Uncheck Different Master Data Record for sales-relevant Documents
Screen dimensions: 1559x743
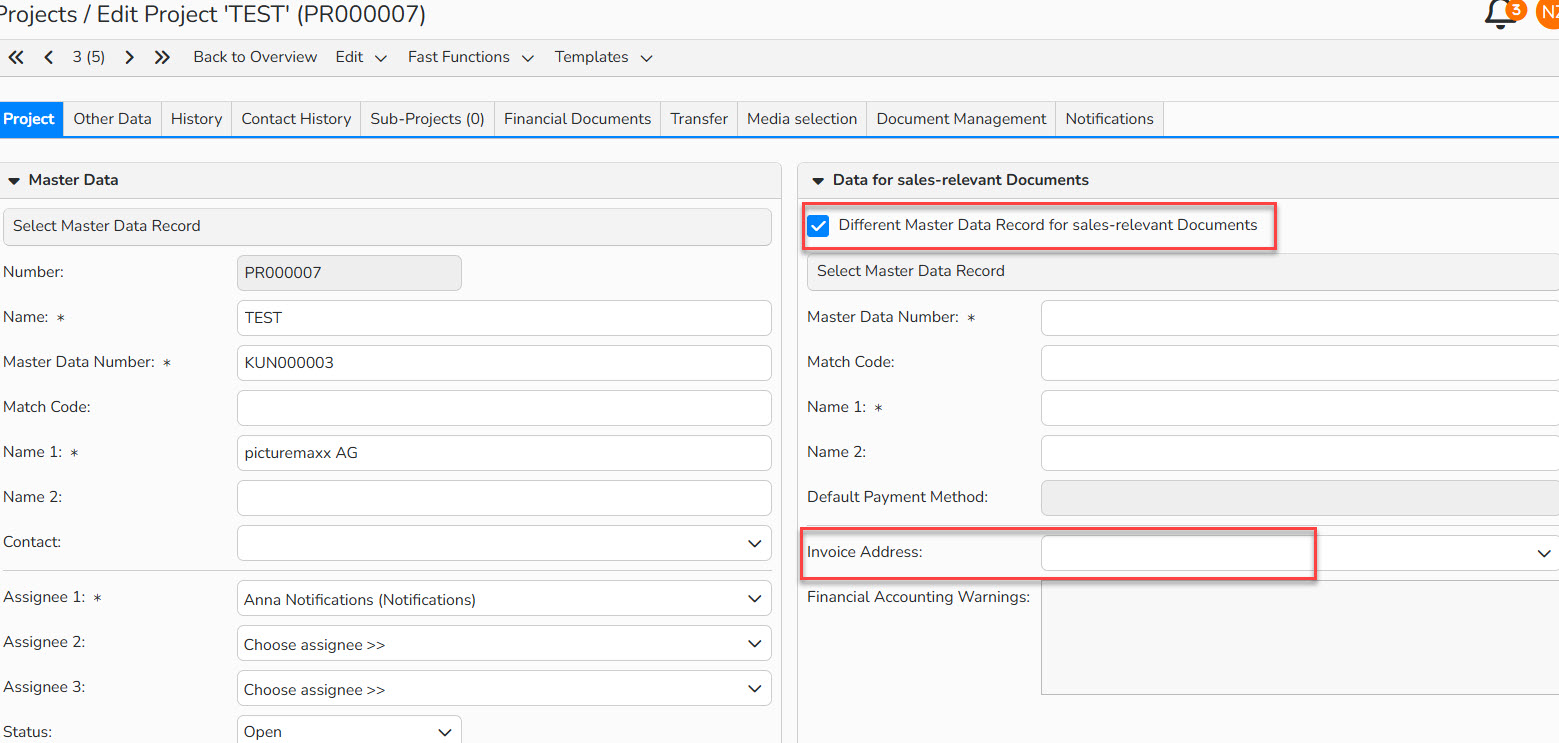pos(819,226)
